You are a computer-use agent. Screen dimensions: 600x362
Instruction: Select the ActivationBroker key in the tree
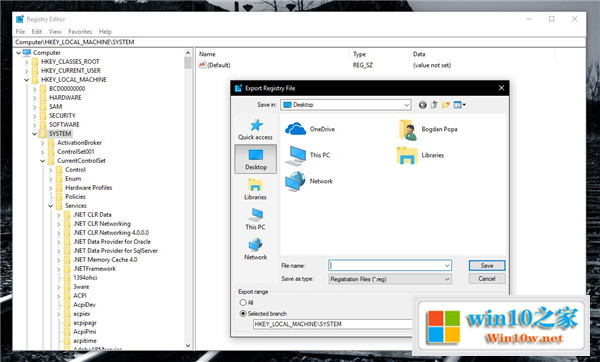pos(79,143)
